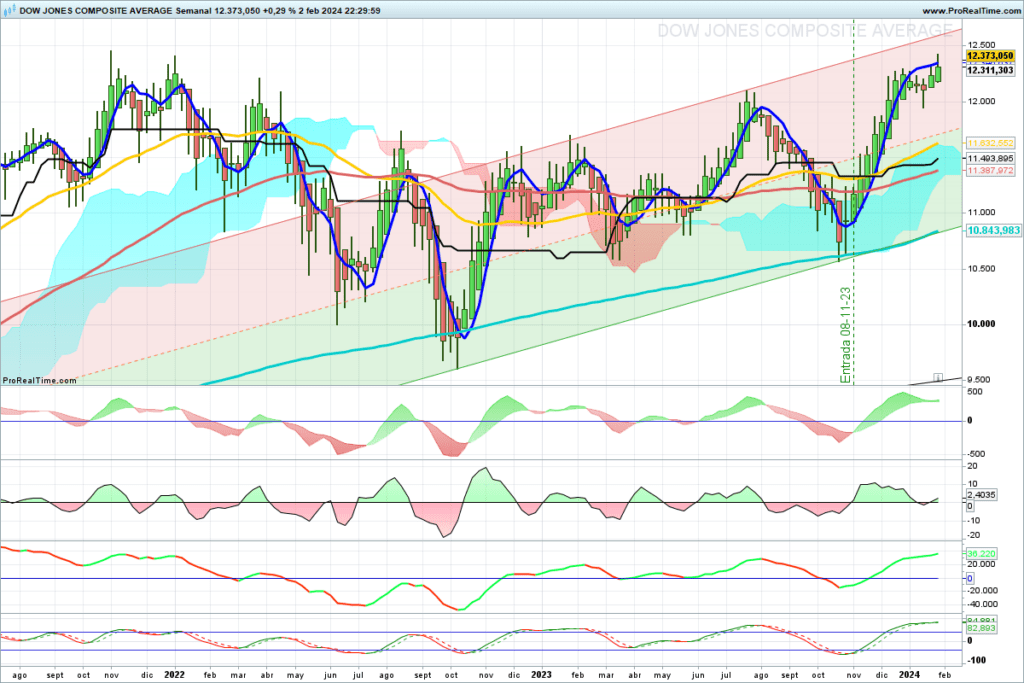Image resolution: width=1024 pixels, height=683 pixels.
Task: Click the 12.311,303 price label
Action: coord(990,70)
